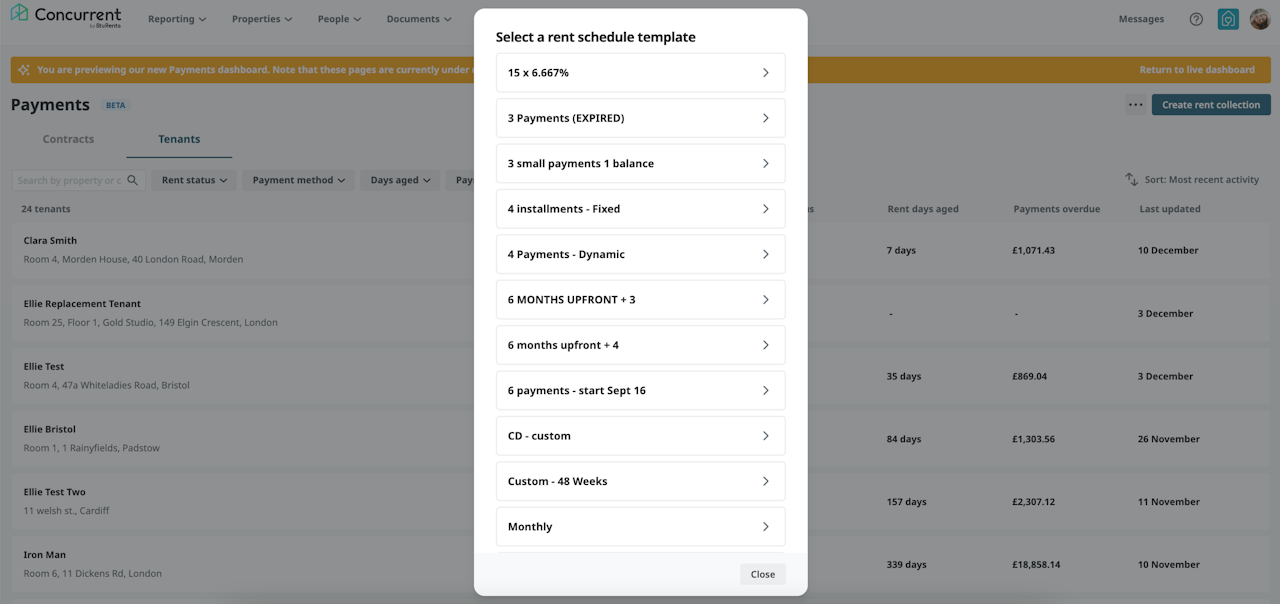Open the help question mark icon
The image size is (1280, 604).
pyautogui.click(x=1196, y=19)
